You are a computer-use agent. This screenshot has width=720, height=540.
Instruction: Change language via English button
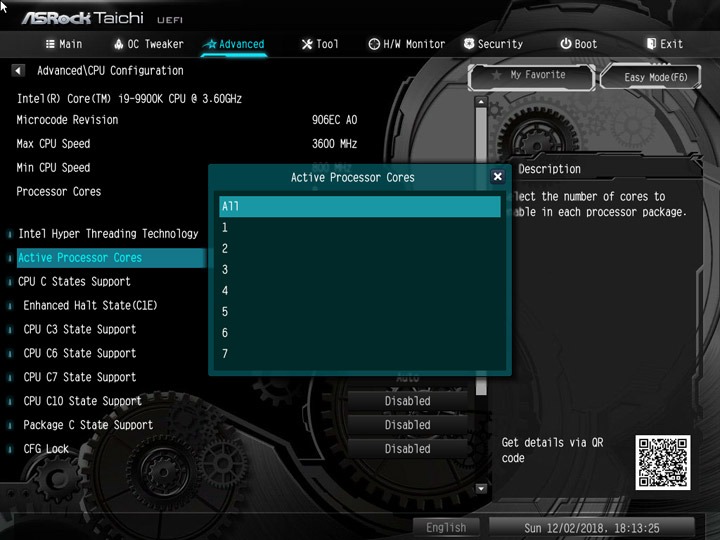point(446,528)
